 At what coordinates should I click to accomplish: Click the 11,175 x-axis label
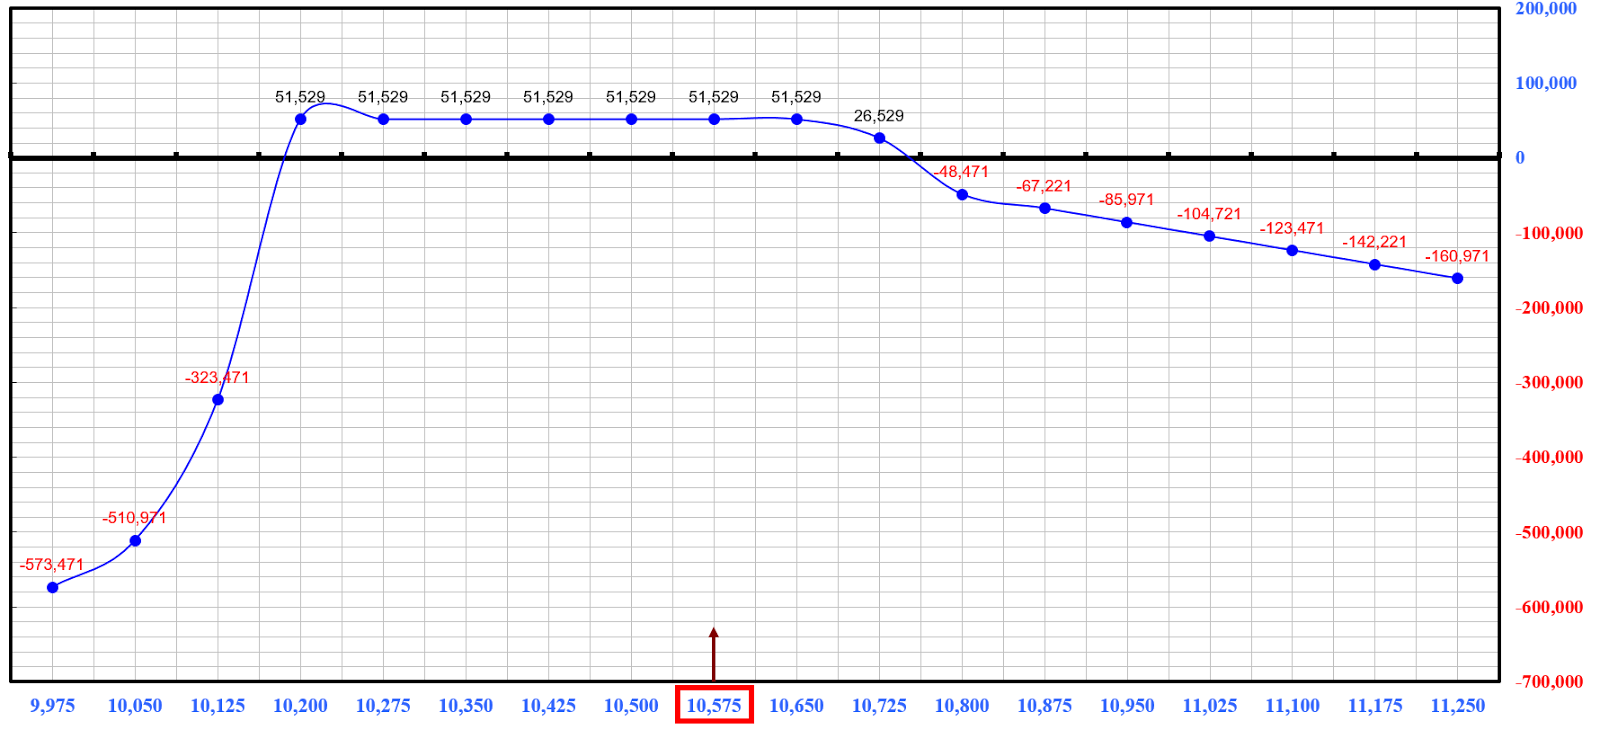tap(1375, 705)
